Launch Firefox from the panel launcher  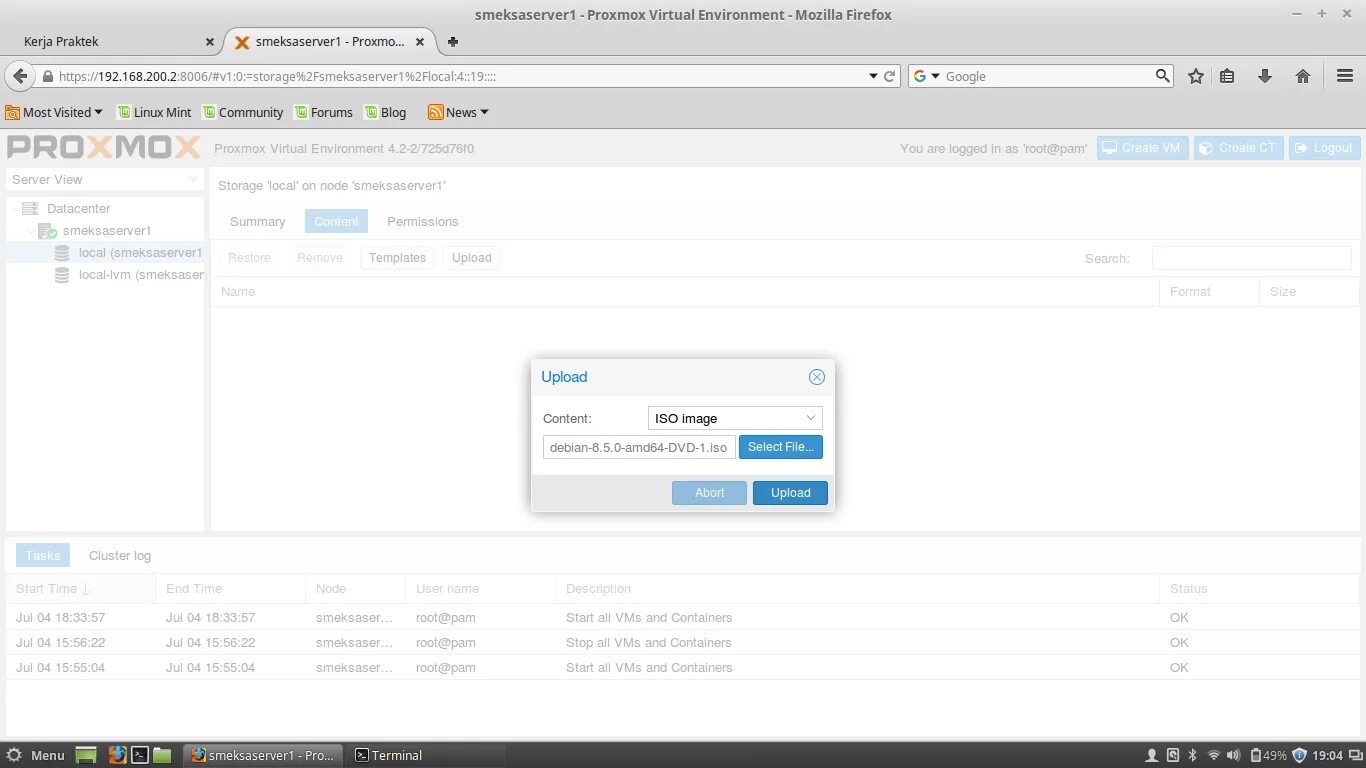pyautogui.click(x=117, y=755)
